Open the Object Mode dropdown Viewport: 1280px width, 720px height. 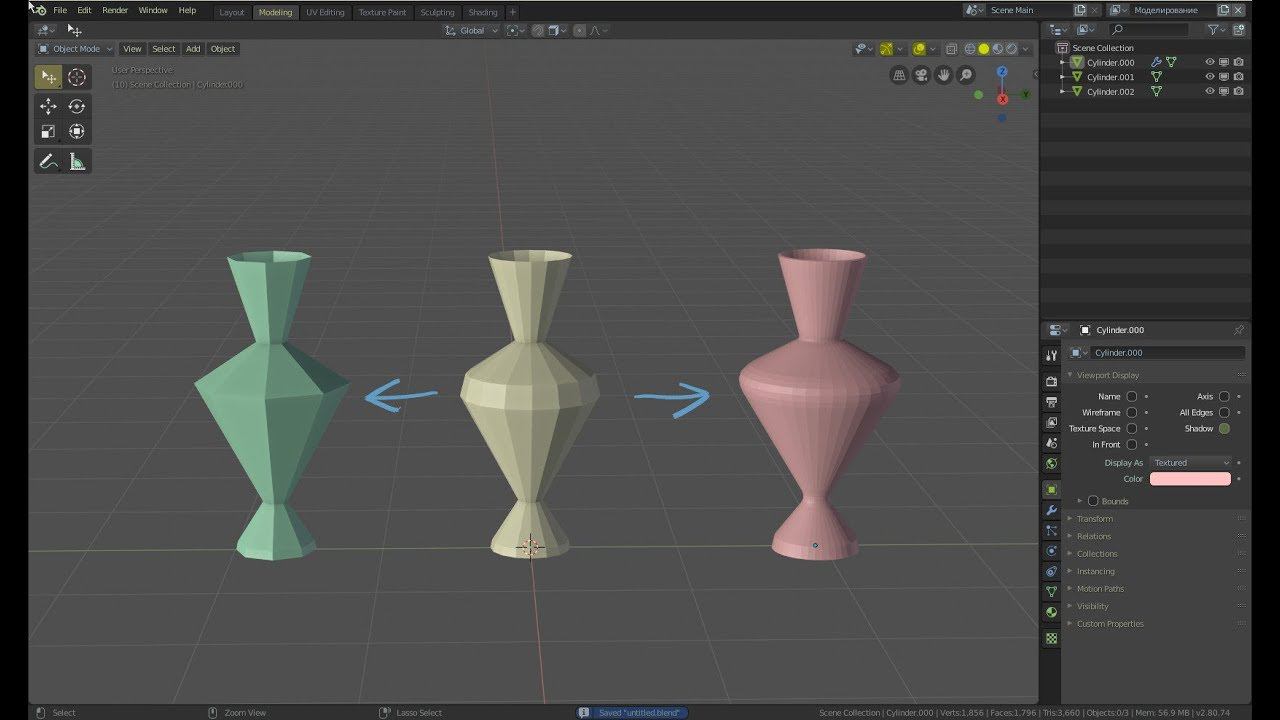[x=75, y=49]
